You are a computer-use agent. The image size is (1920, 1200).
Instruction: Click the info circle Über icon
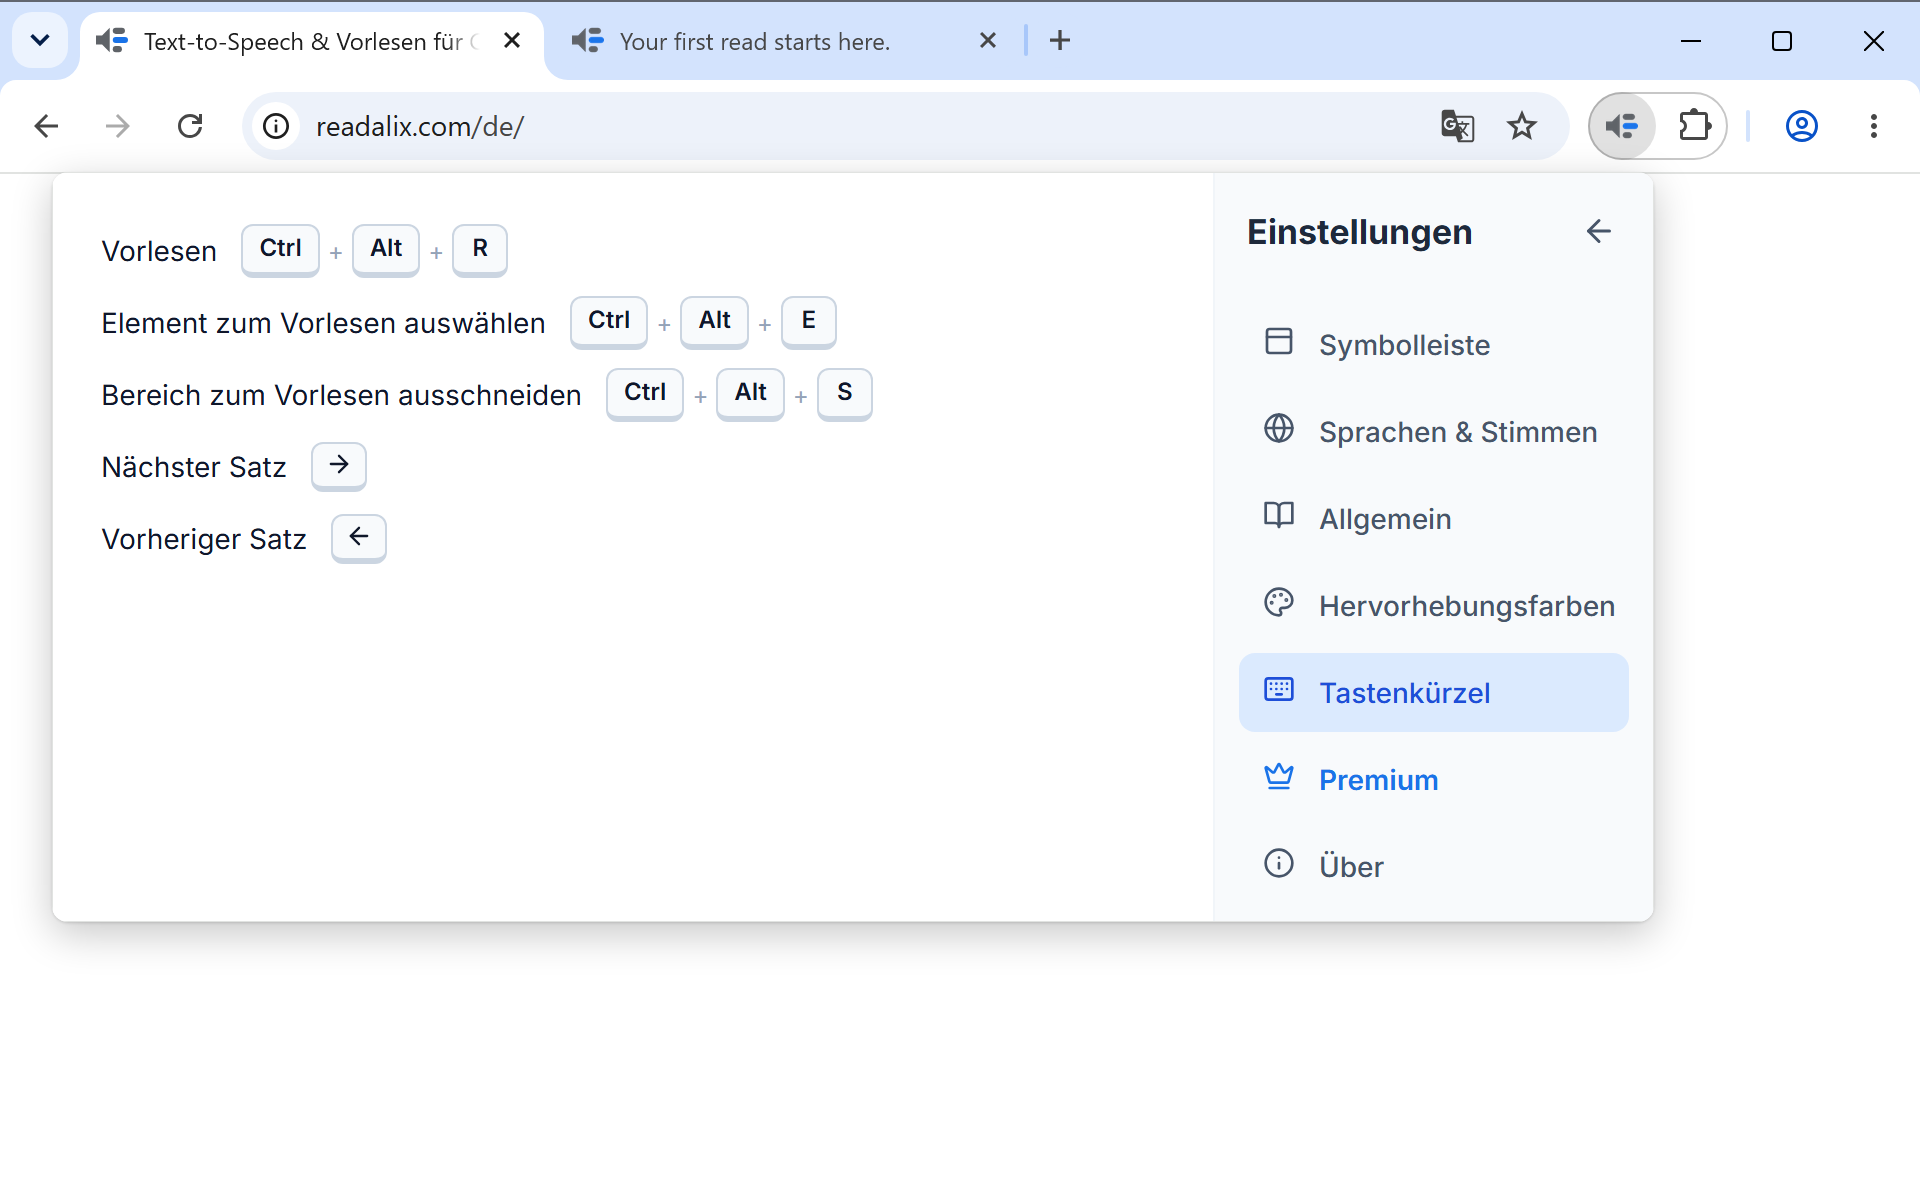click(x=1279, y=864)
